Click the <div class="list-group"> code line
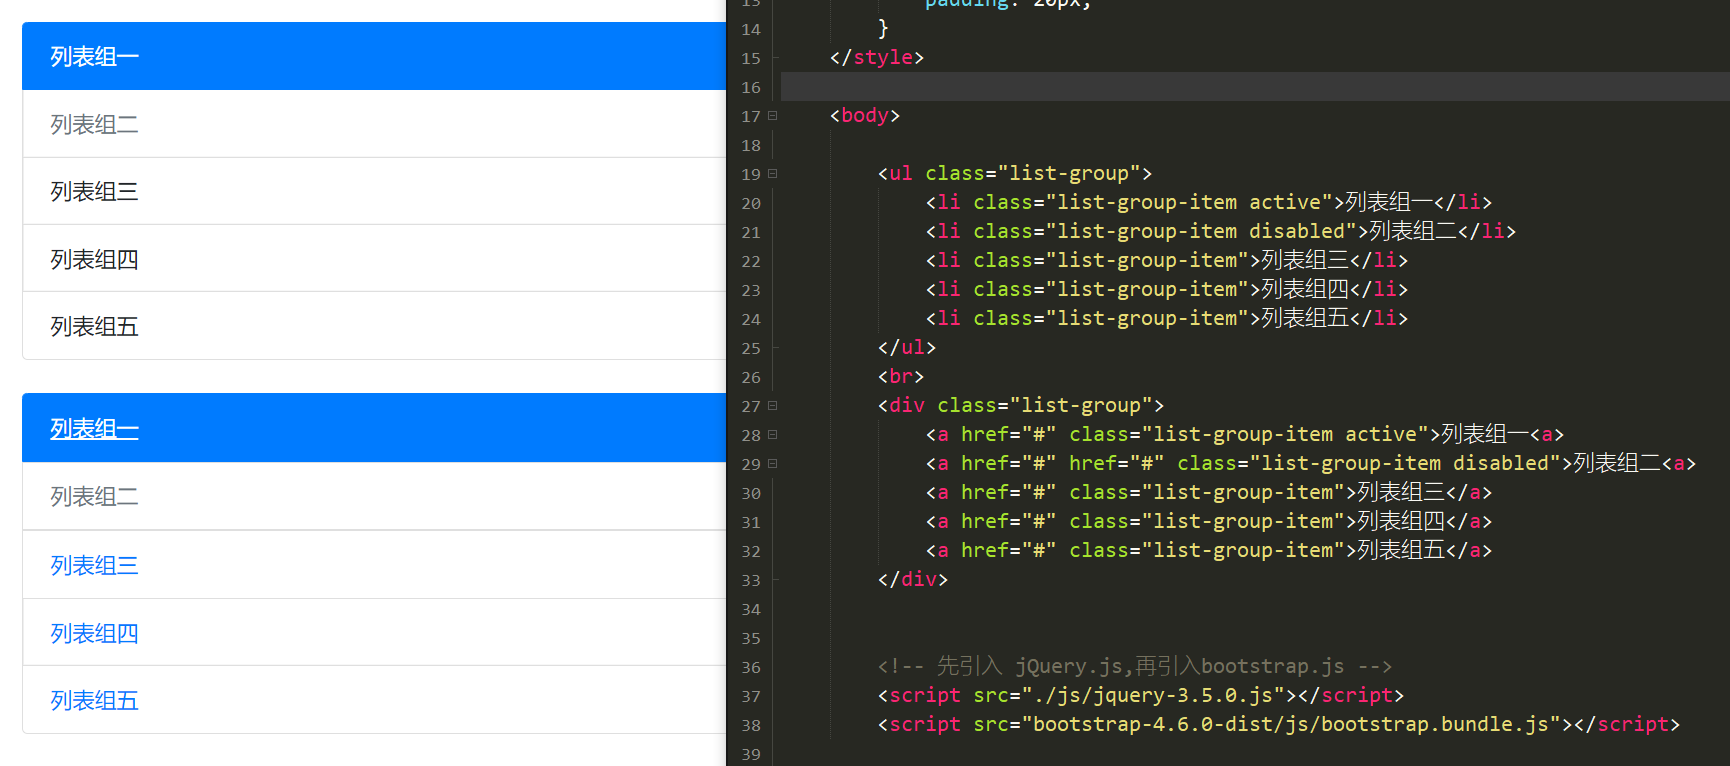 click(1021, 405)
